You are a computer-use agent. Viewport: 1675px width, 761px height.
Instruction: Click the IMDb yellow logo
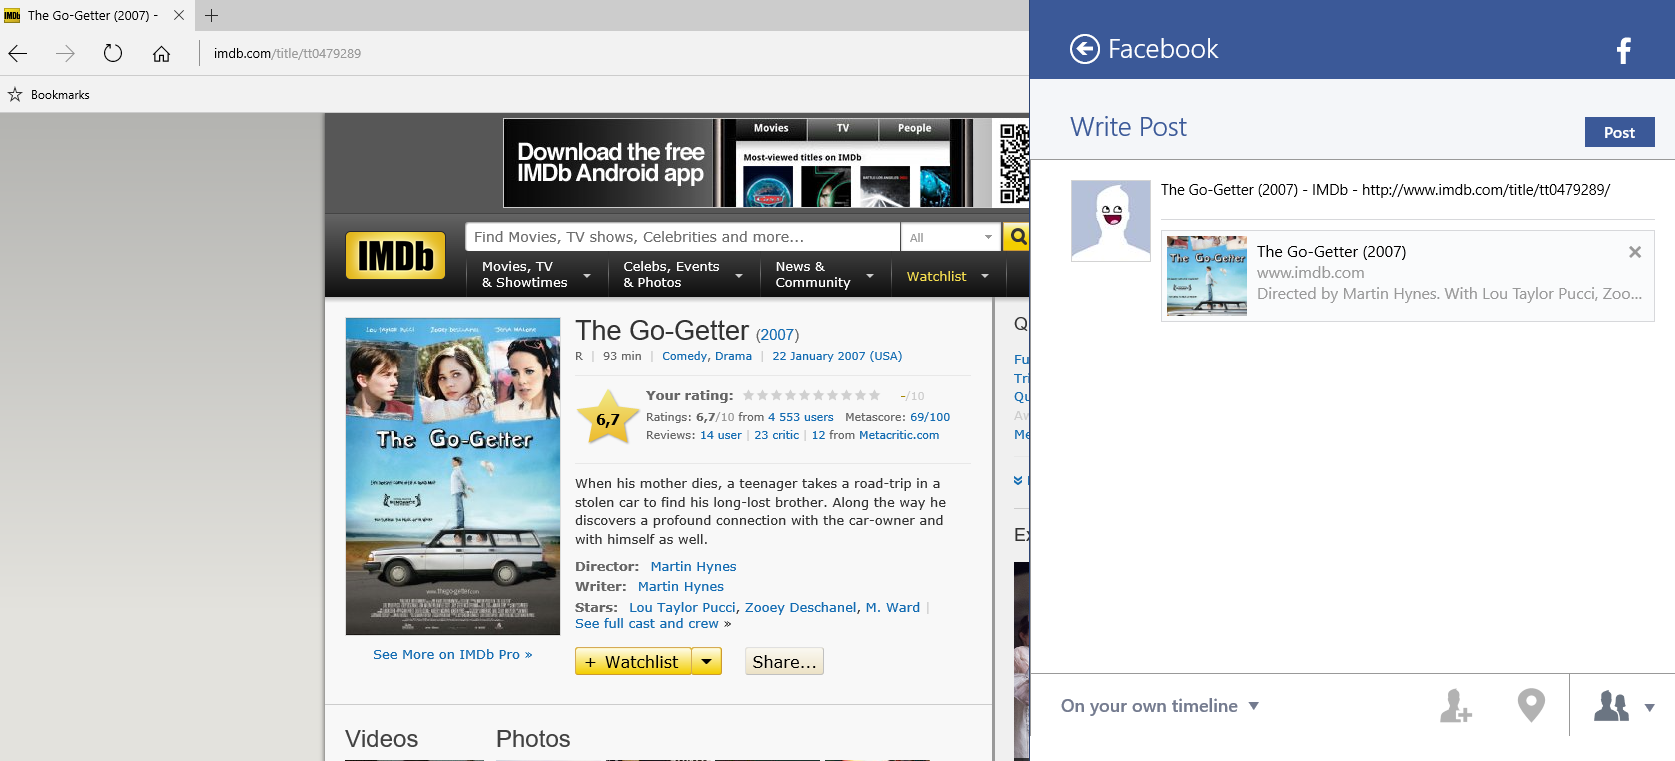(395, 255)
